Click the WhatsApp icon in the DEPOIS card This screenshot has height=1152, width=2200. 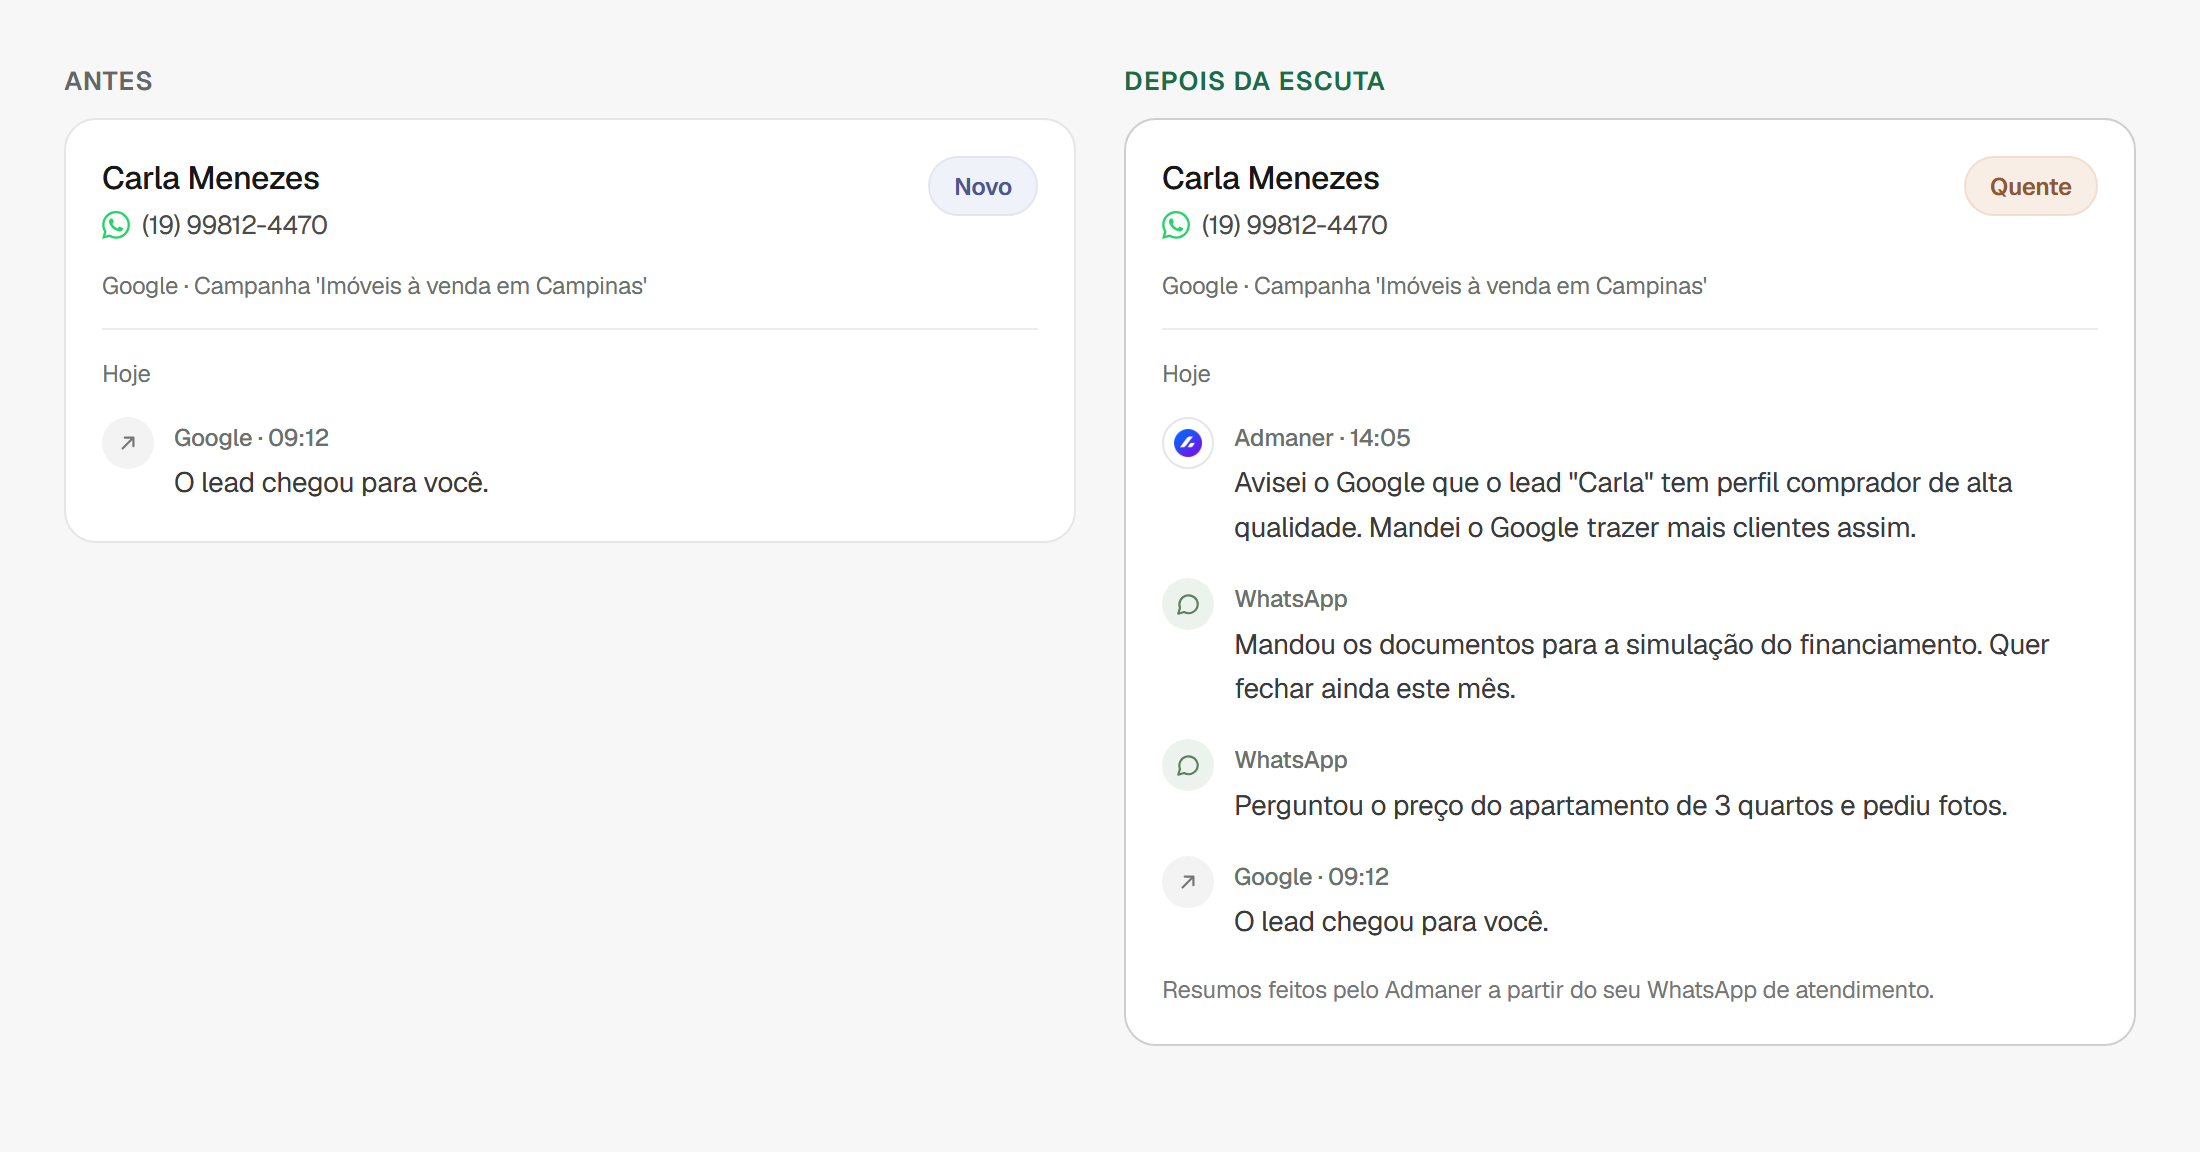1176,225
